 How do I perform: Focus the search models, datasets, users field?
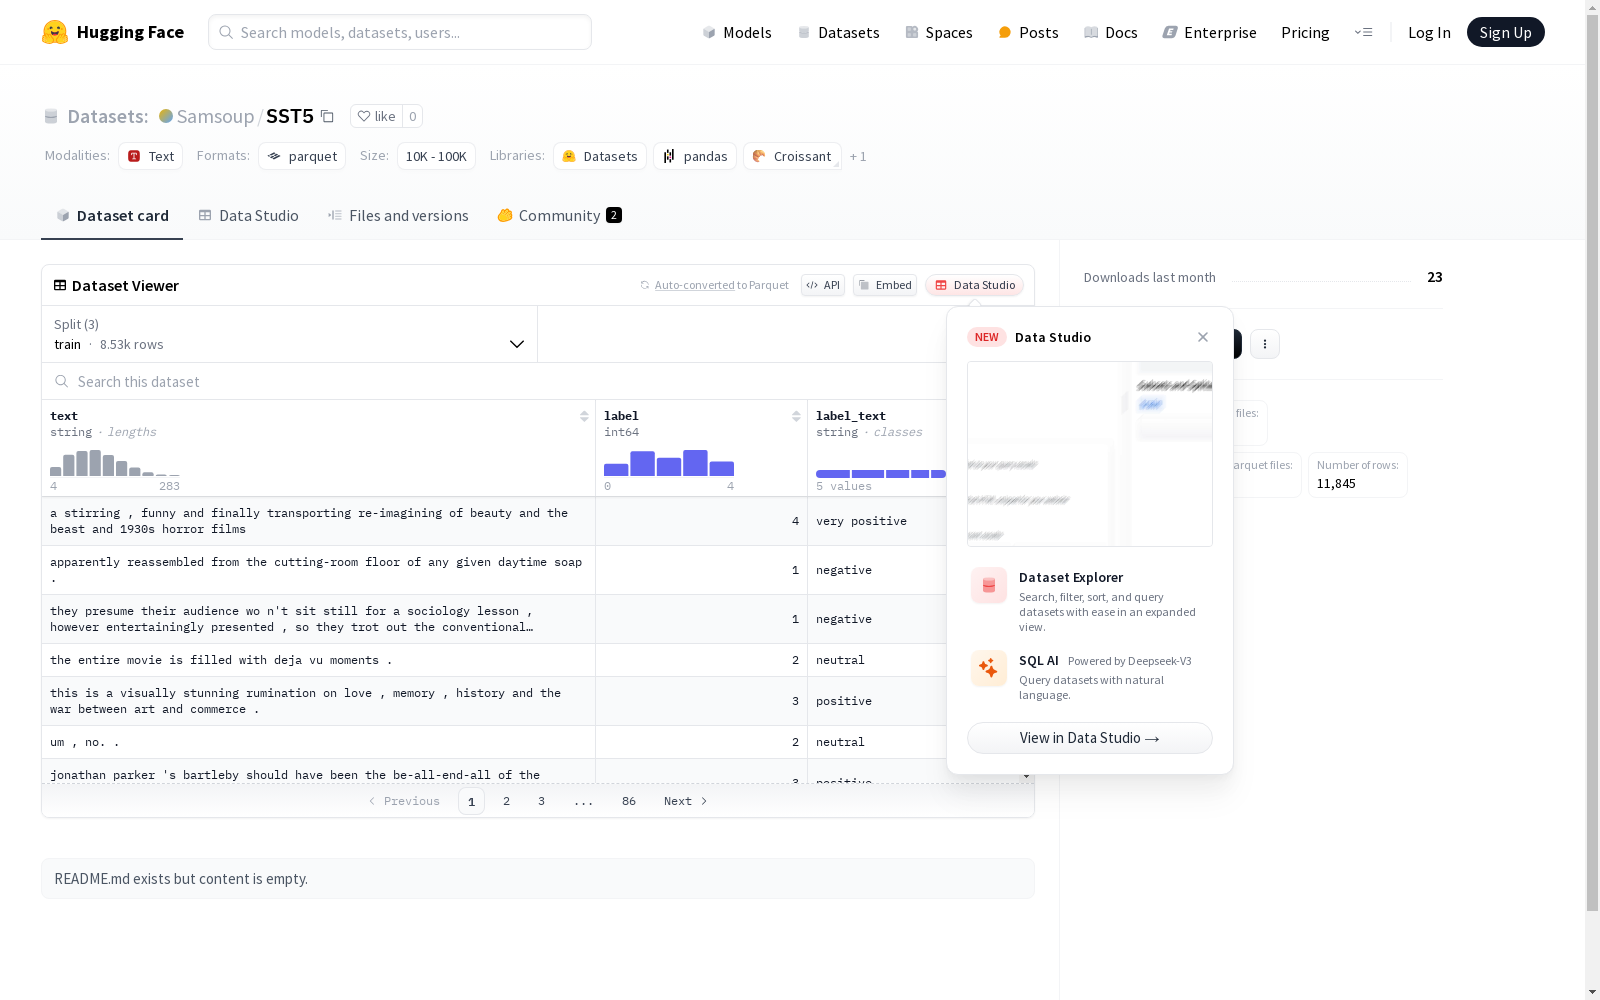[400, 32]
